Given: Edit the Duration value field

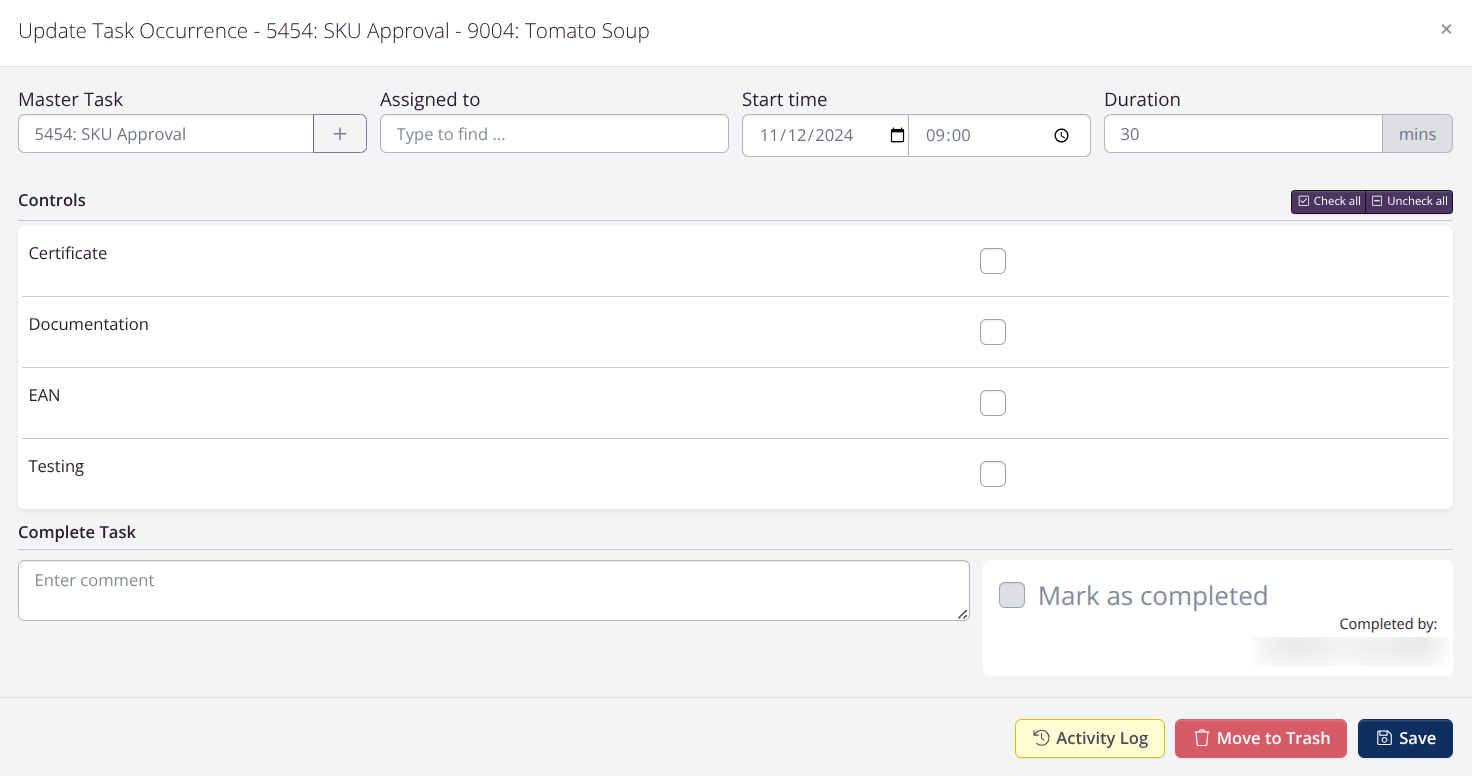Looking at the screenshot, I should coord(1243,133).
